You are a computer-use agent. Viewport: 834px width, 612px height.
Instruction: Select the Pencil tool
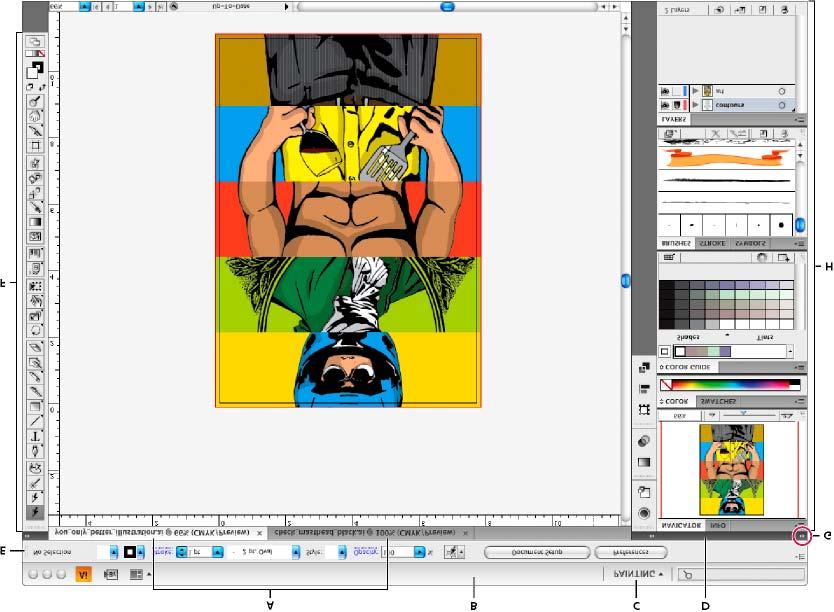35,377
